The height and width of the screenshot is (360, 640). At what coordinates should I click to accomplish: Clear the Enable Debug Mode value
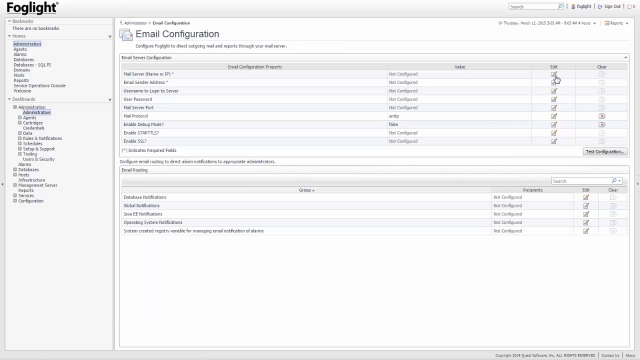(x=602, y=124)
